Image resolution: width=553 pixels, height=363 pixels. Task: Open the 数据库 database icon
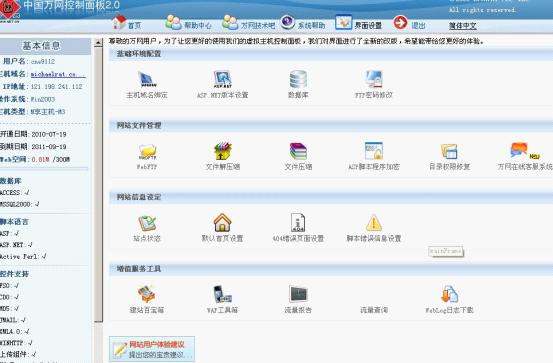coord(298,79)
